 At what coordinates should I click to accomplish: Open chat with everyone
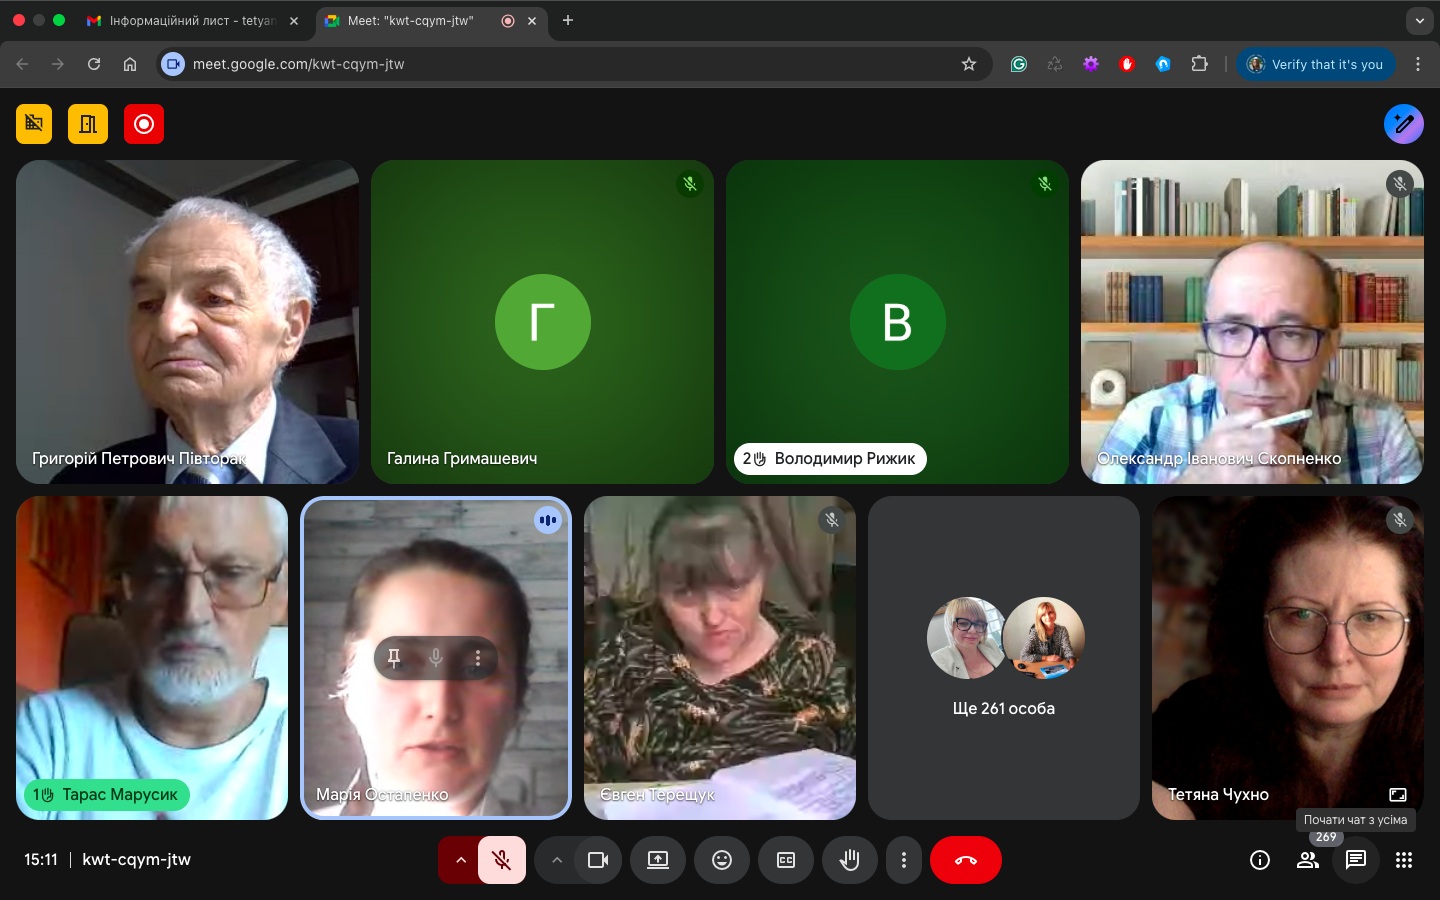pyautogui.click(x=1356, y=860)
